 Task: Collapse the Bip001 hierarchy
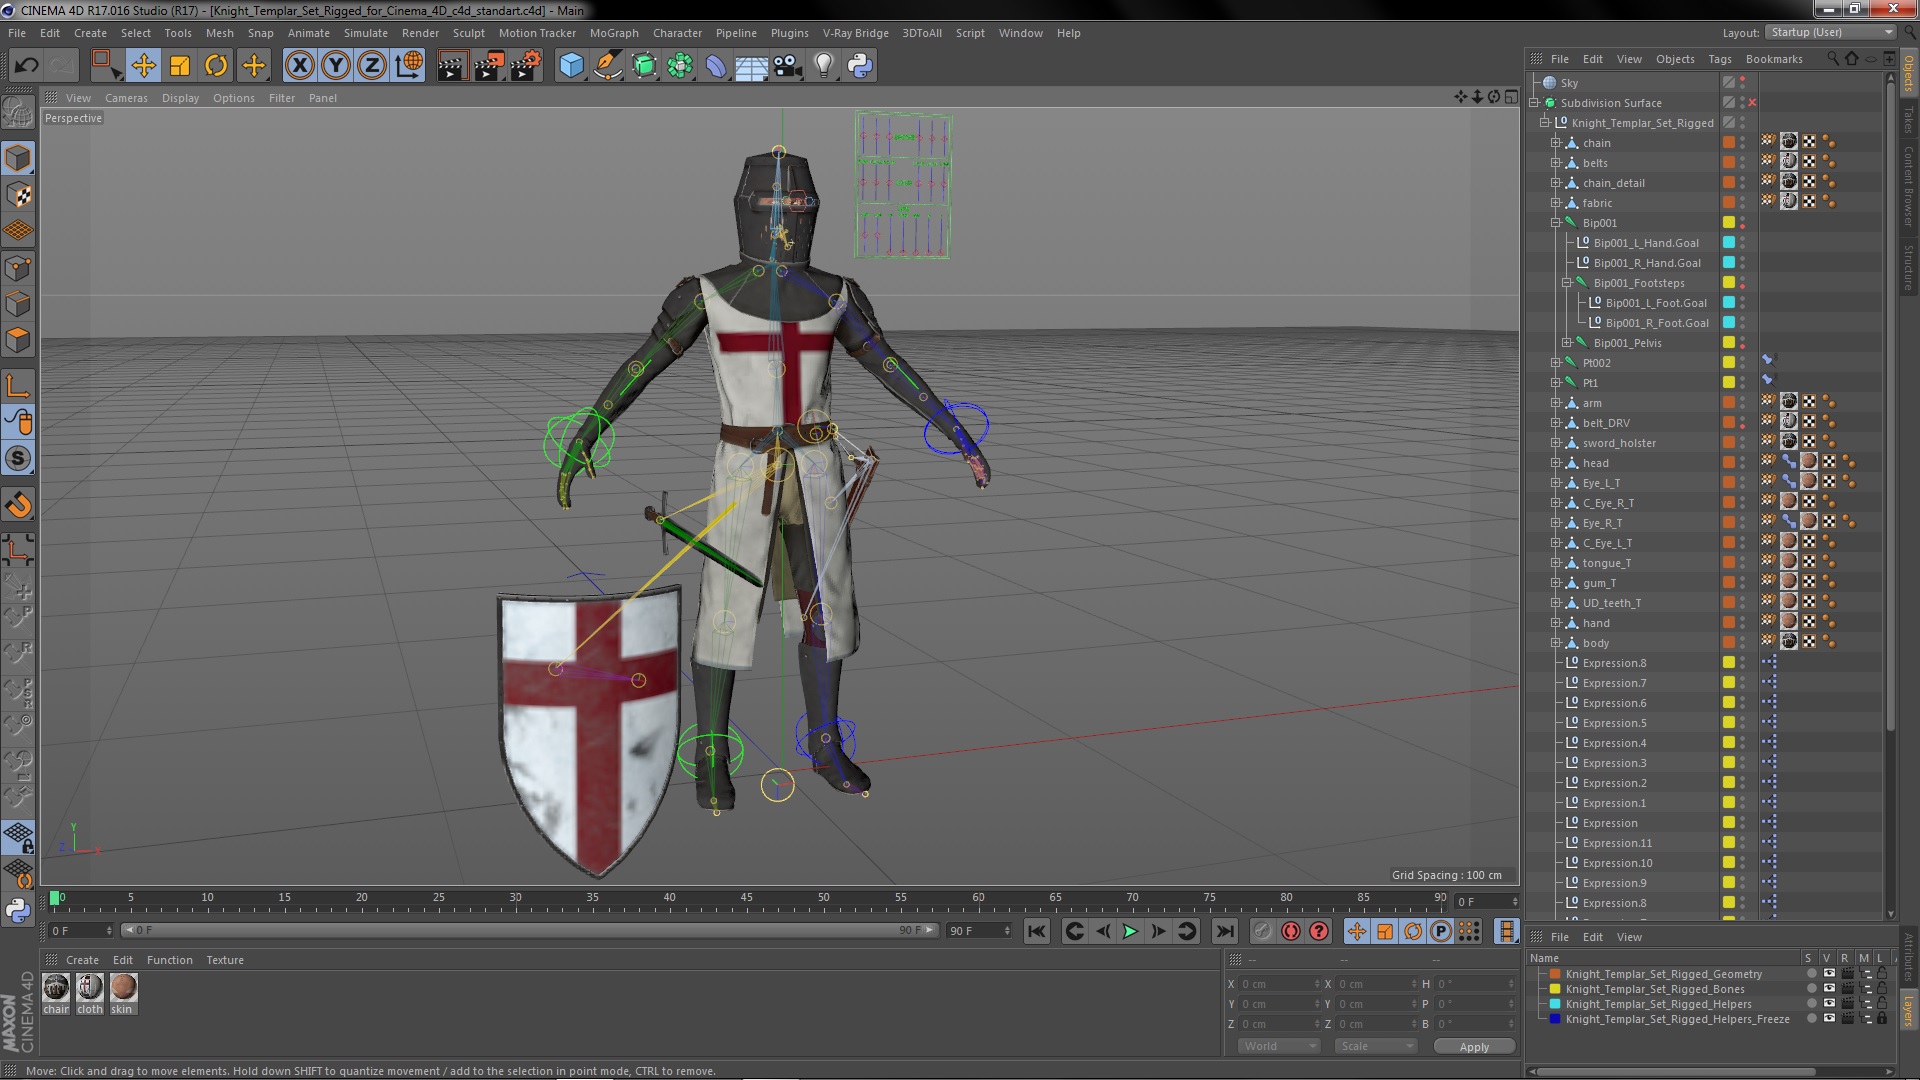coord(1556,223)
